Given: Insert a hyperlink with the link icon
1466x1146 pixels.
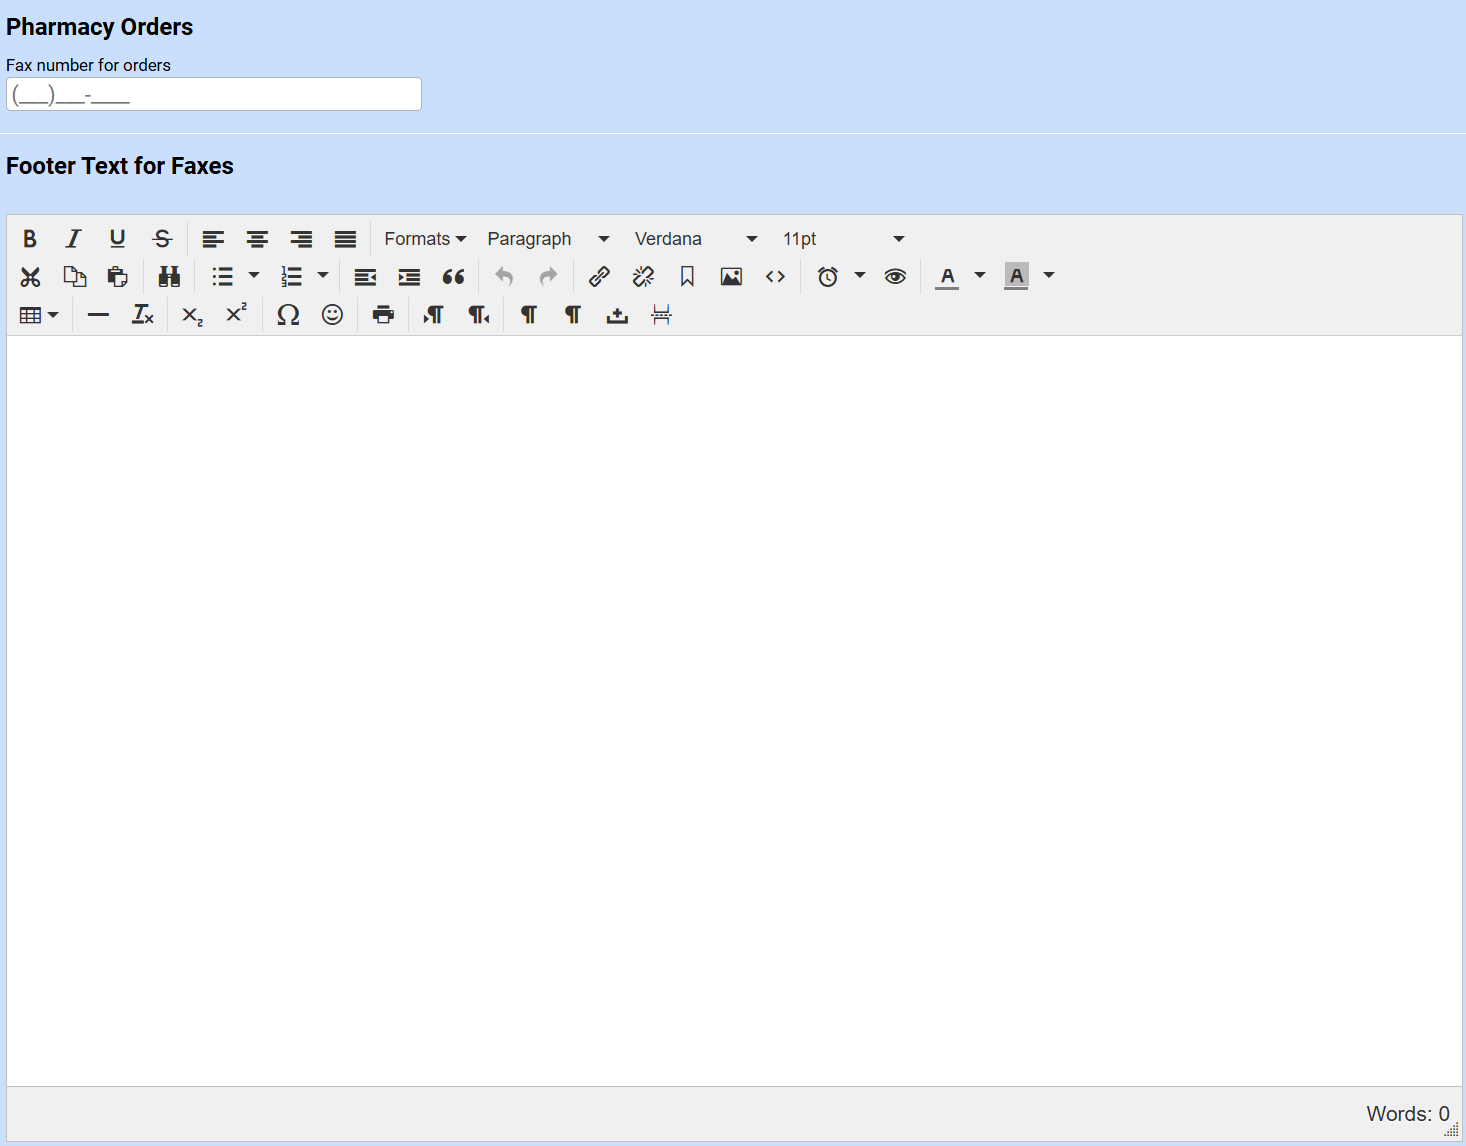Looking at the screenshot, I should pos(599,277).
